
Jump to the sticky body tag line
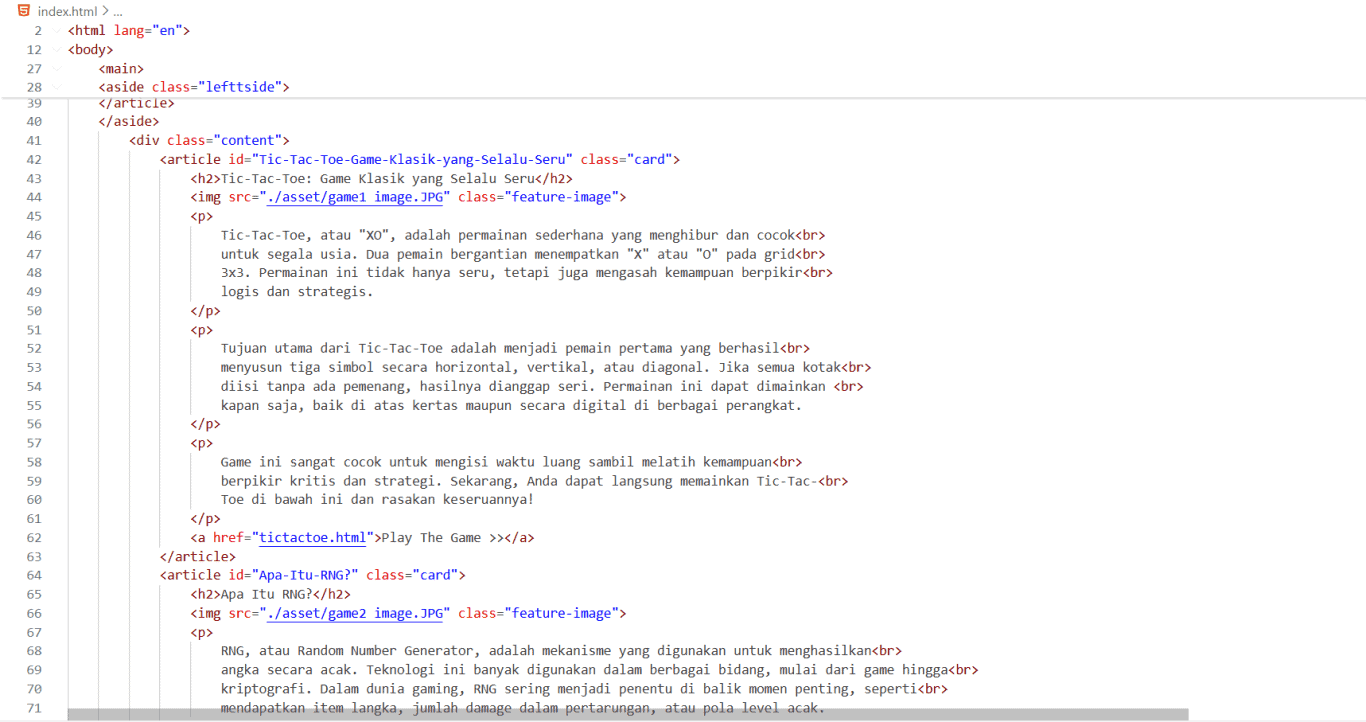coord(90,50)
